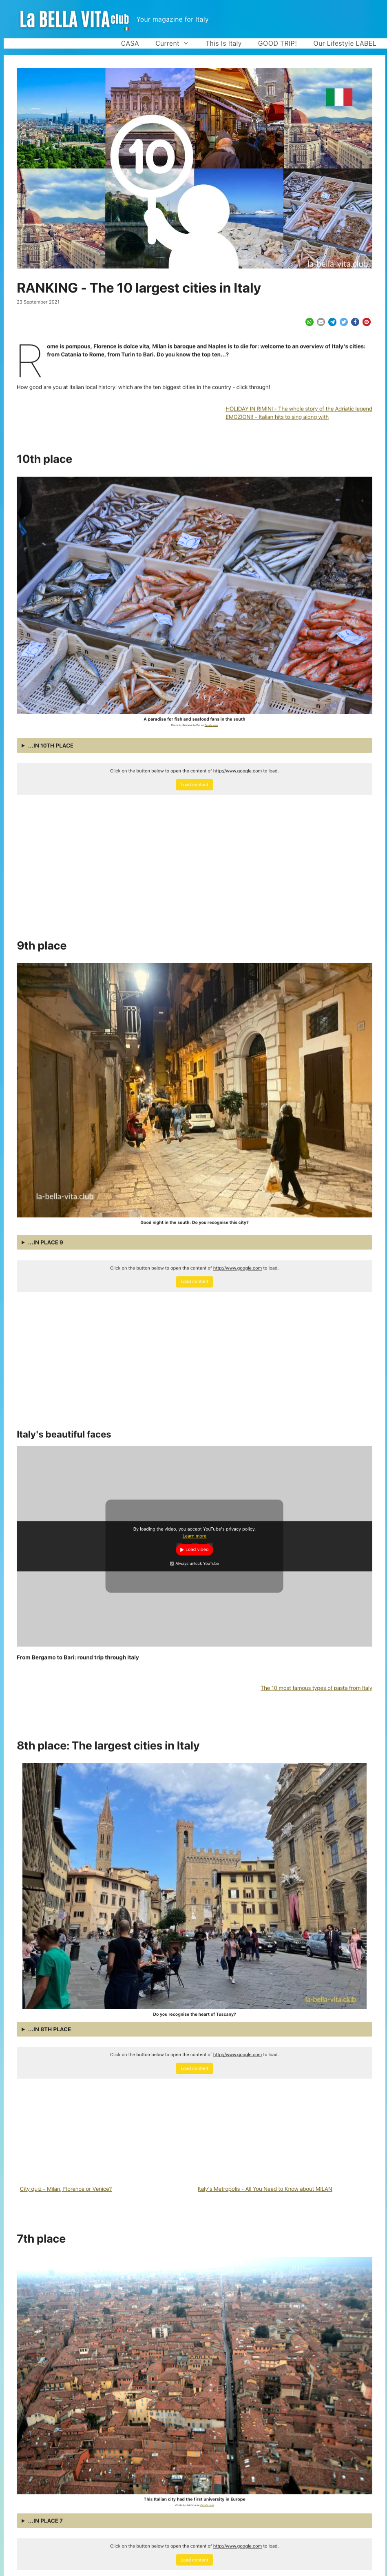Viewport: 387px width, 2576px height.
Task: Click the Tuscany square photo
Action: pos(194,1886)
